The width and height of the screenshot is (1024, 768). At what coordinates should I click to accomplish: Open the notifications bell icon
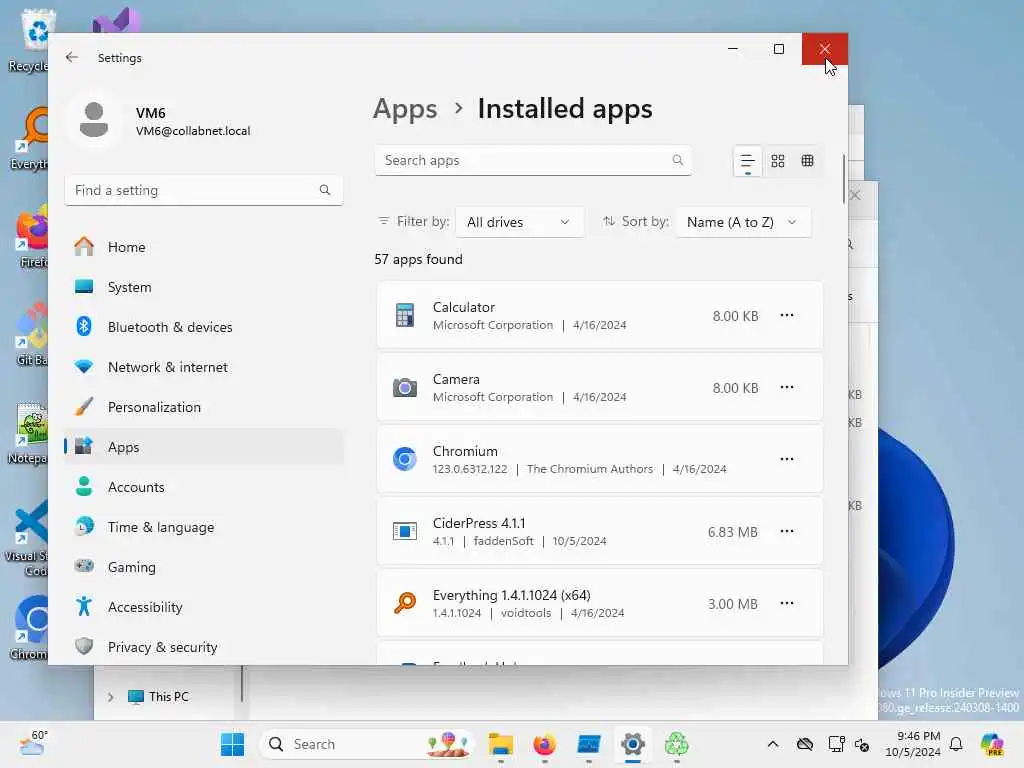pyautogui.click(x=956, y=744)
